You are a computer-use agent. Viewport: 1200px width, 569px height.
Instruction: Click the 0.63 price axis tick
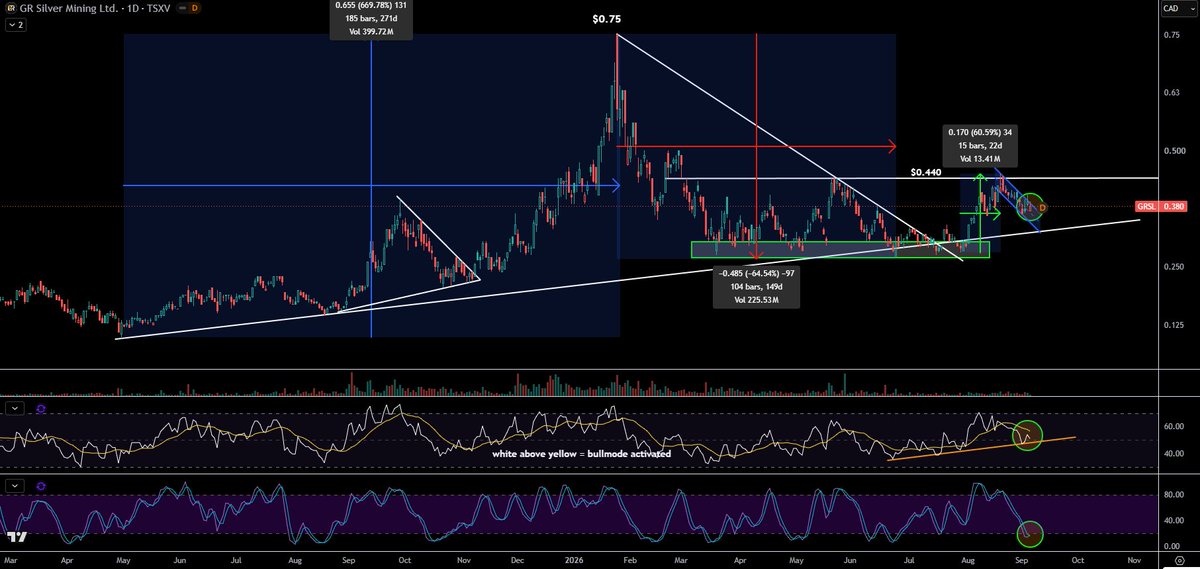pyautogui.click(x=1170, y=93)
